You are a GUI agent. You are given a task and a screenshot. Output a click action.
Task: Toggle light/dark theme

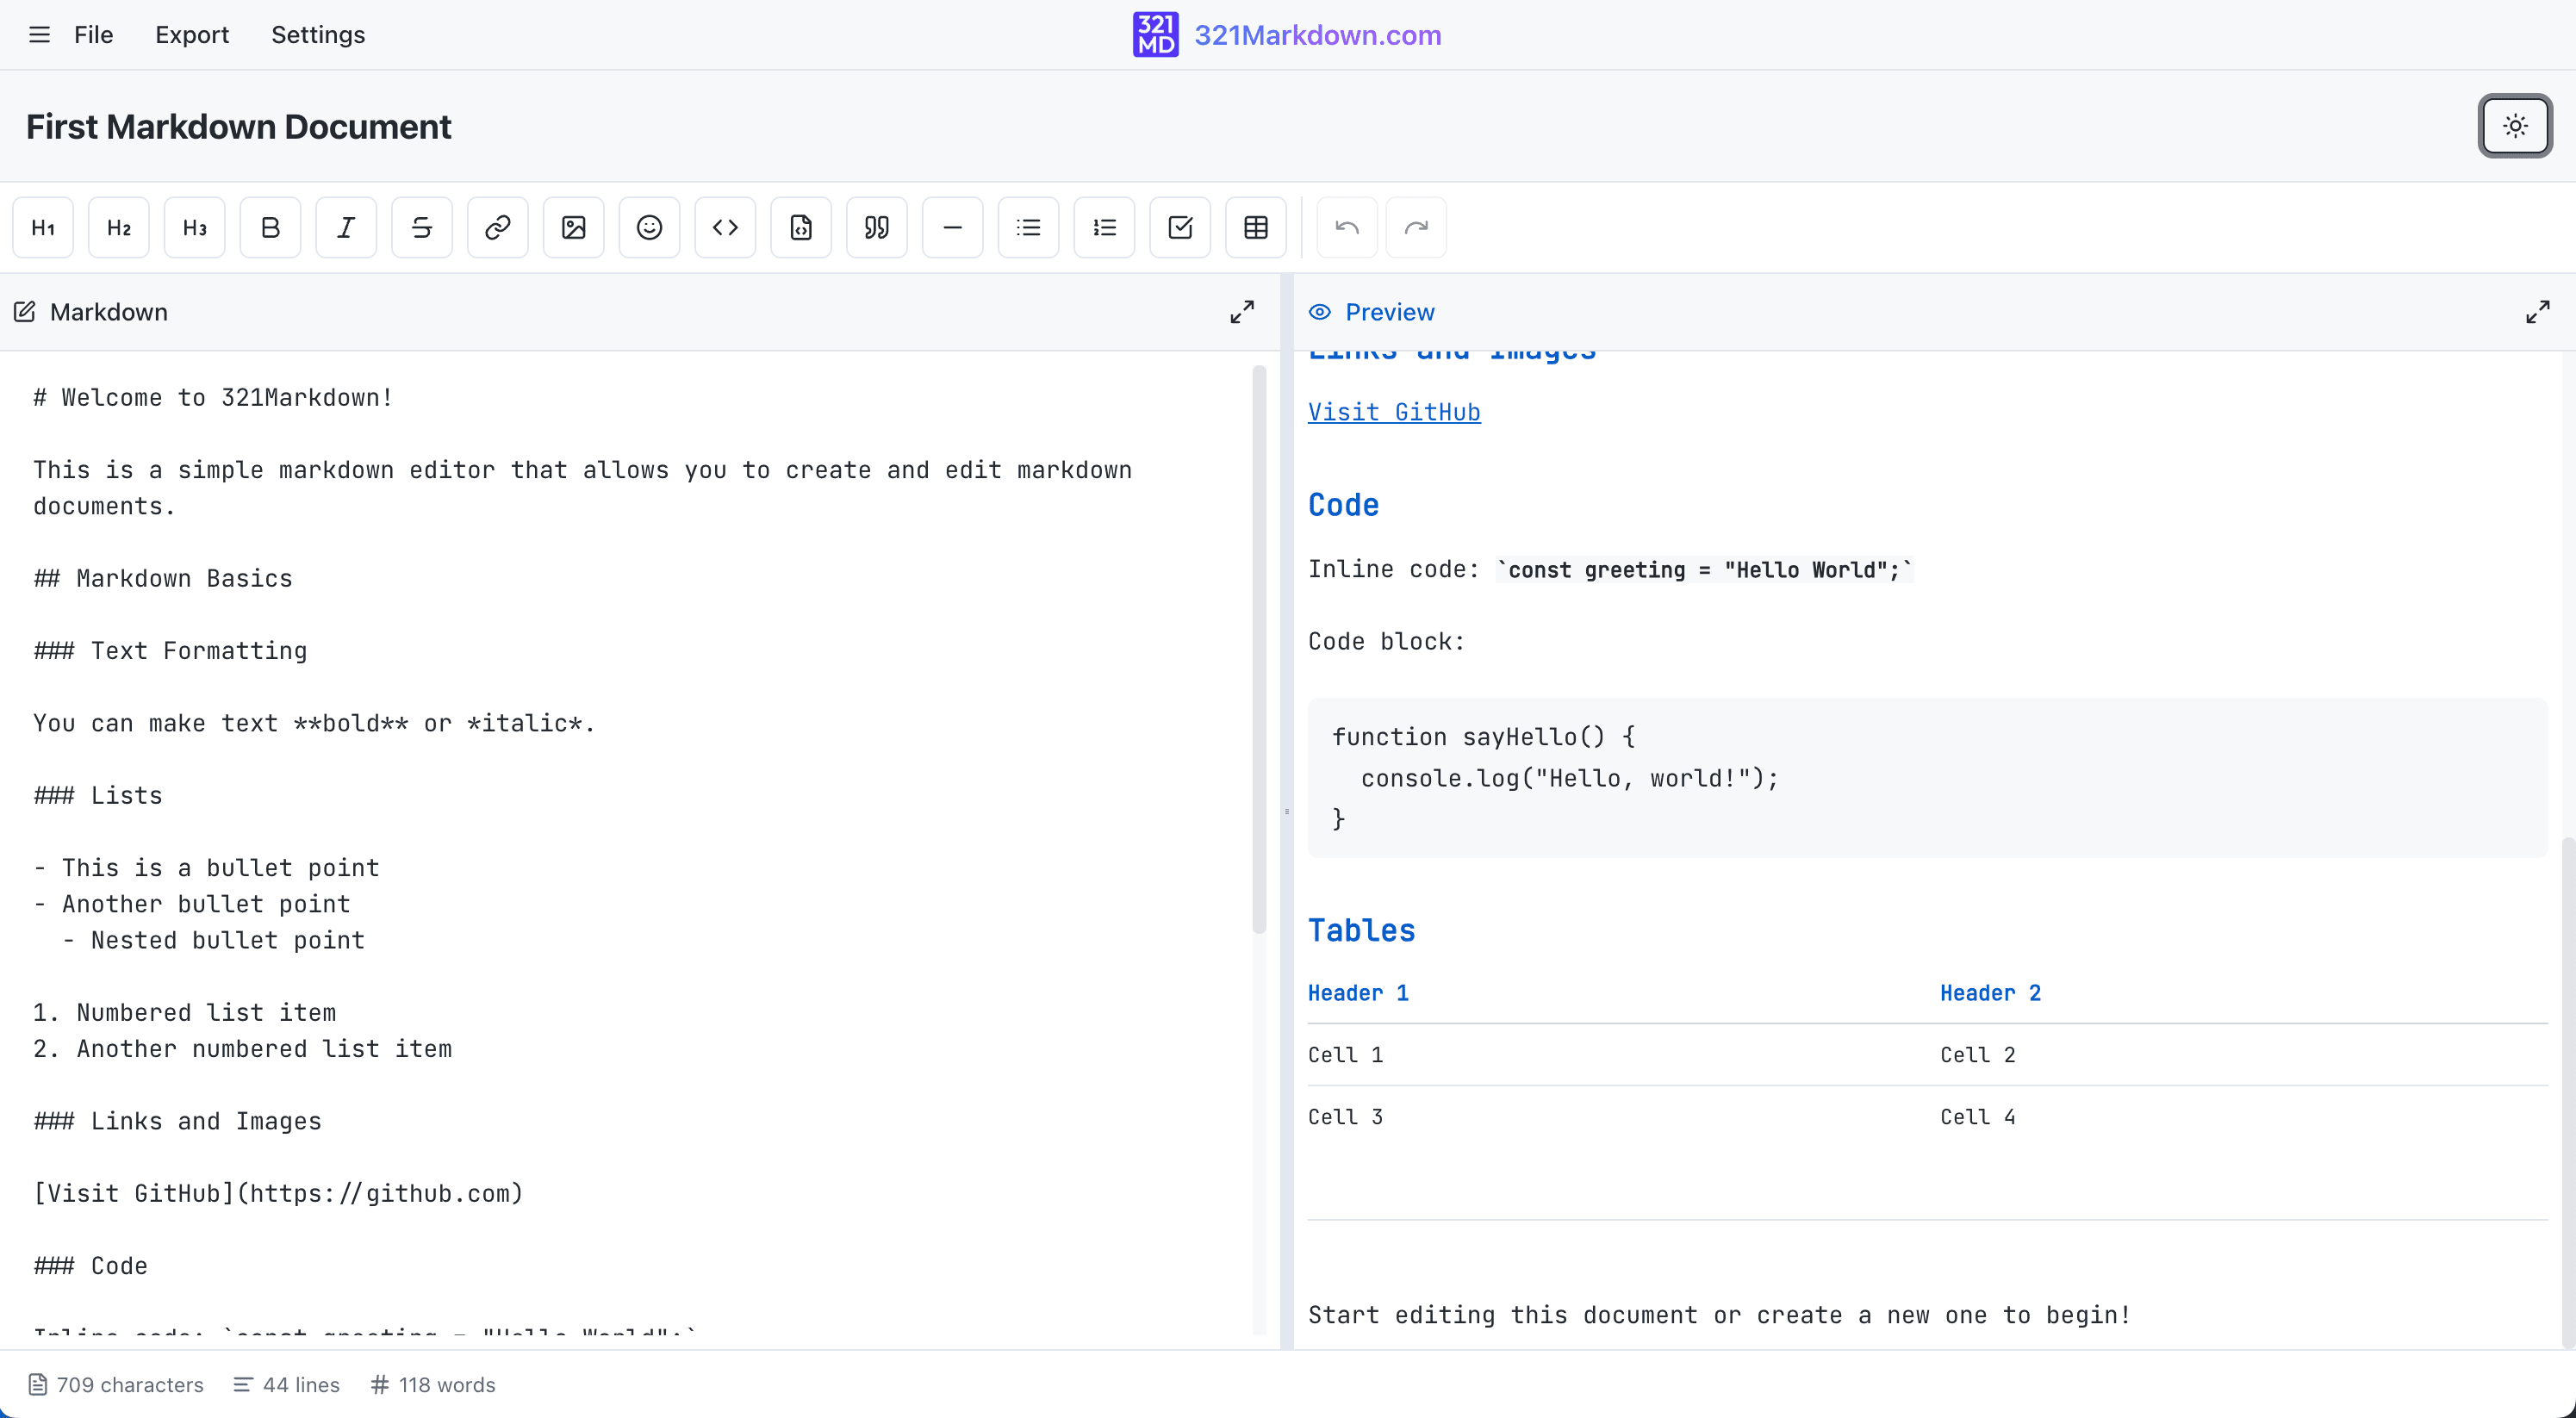coord(2515,126)
